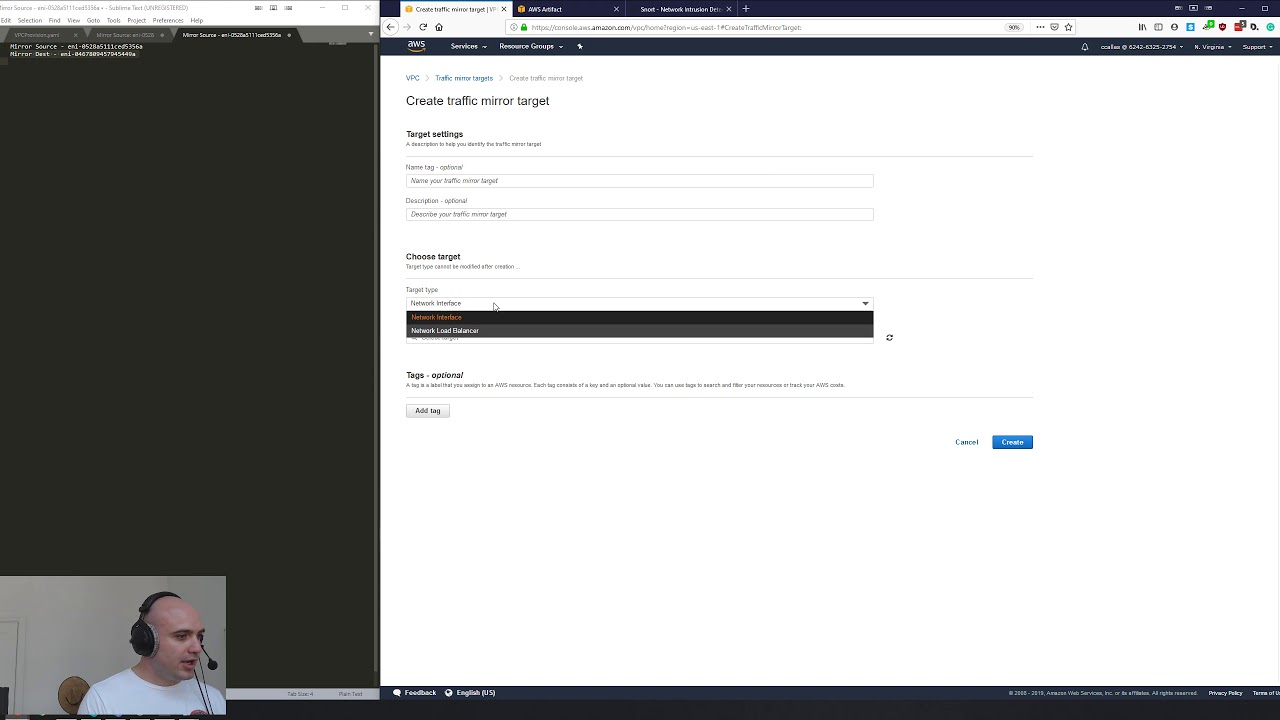Close the Create traffic mirror target tab
This screenshot has width=1280, height=720.
pos(504,9)
